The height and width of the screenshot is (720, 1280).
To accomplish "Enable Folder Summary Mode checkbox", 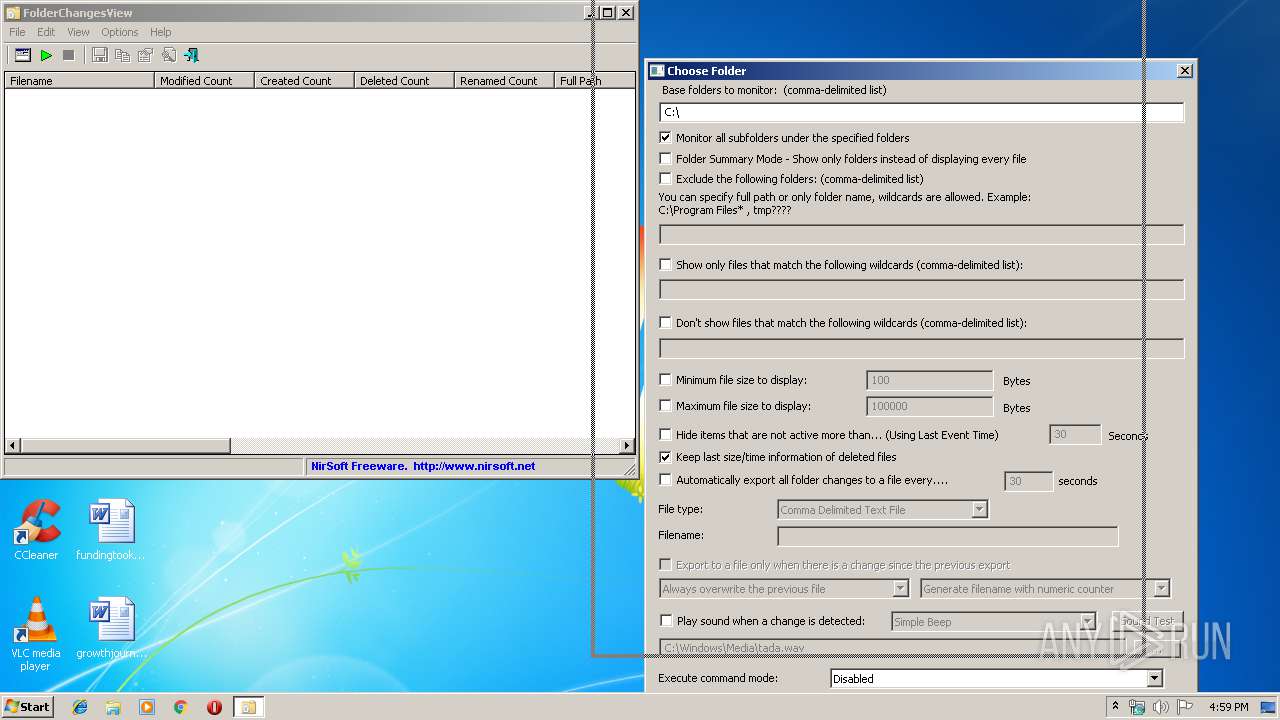I will (665, 158).
